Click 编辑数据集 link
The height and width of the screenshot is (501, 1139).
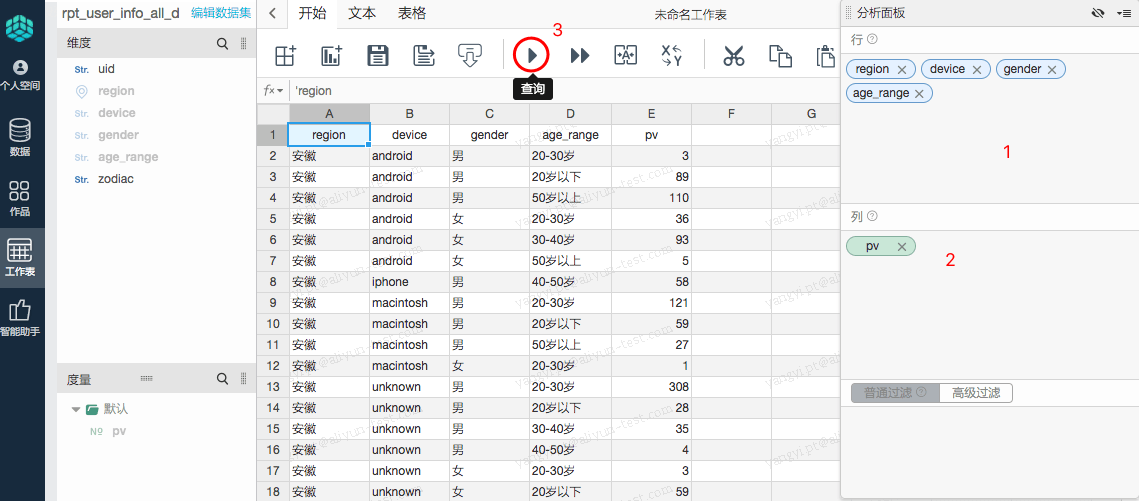(221, 13)
